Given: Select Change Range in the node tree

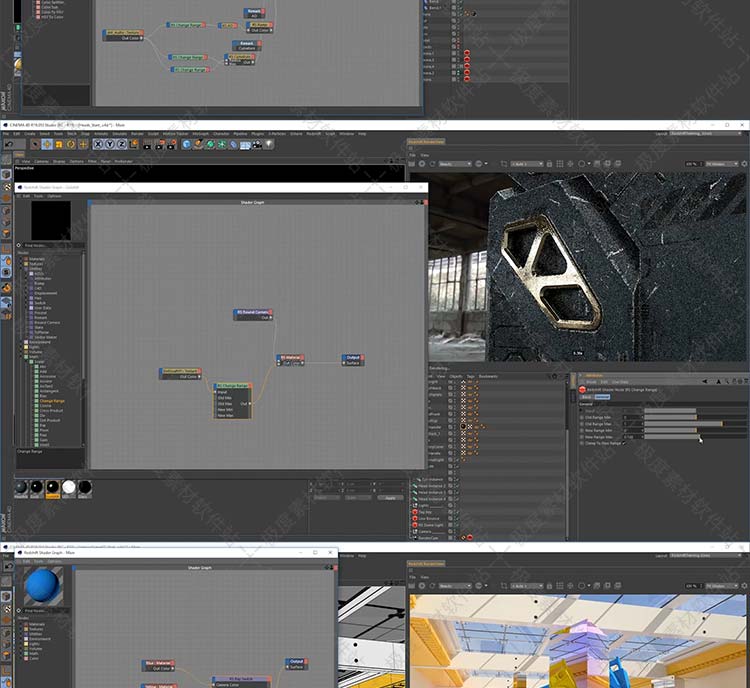Looking at the screenshot, I should pyautogui.click(x=52, y=401).
